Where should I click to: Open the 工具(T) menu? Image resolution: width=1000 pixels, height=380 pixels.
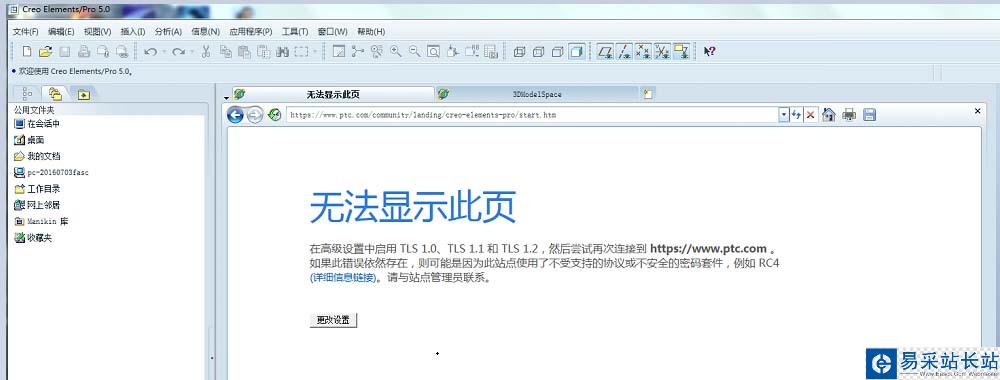click(295, 32)
